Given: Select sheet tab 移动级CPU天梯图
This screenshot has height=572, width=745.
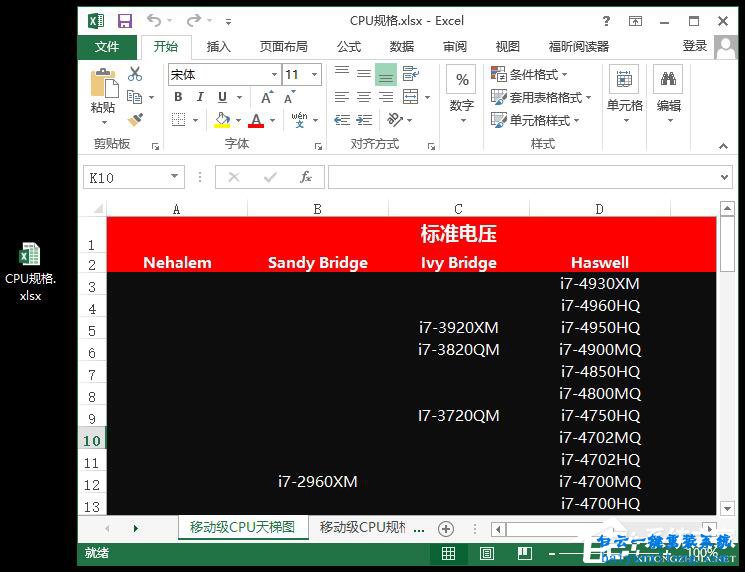Looking at the screenshot, I should [x=242, y=527].
